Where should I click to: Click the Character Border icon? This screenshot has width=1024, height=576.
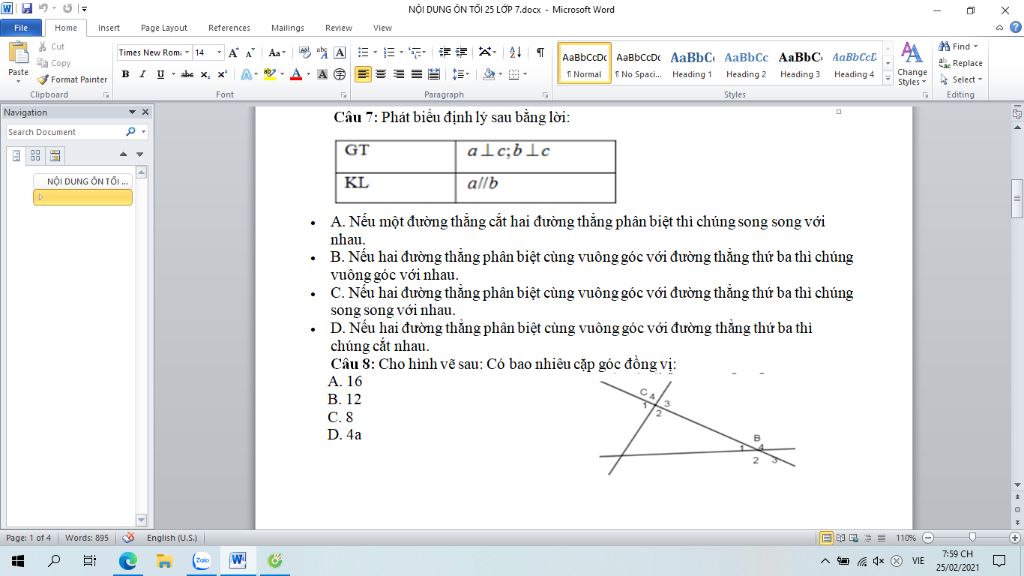coord(340,52)
